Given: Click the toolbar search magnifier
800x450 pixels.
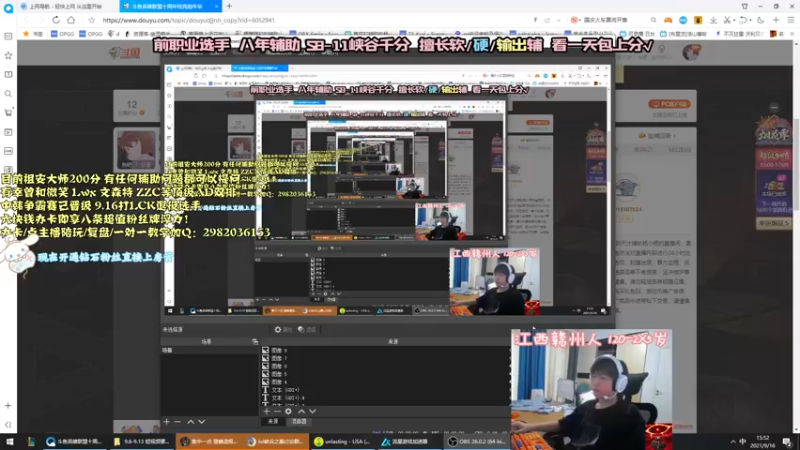Looking at the screenshot, I should 653,20.
